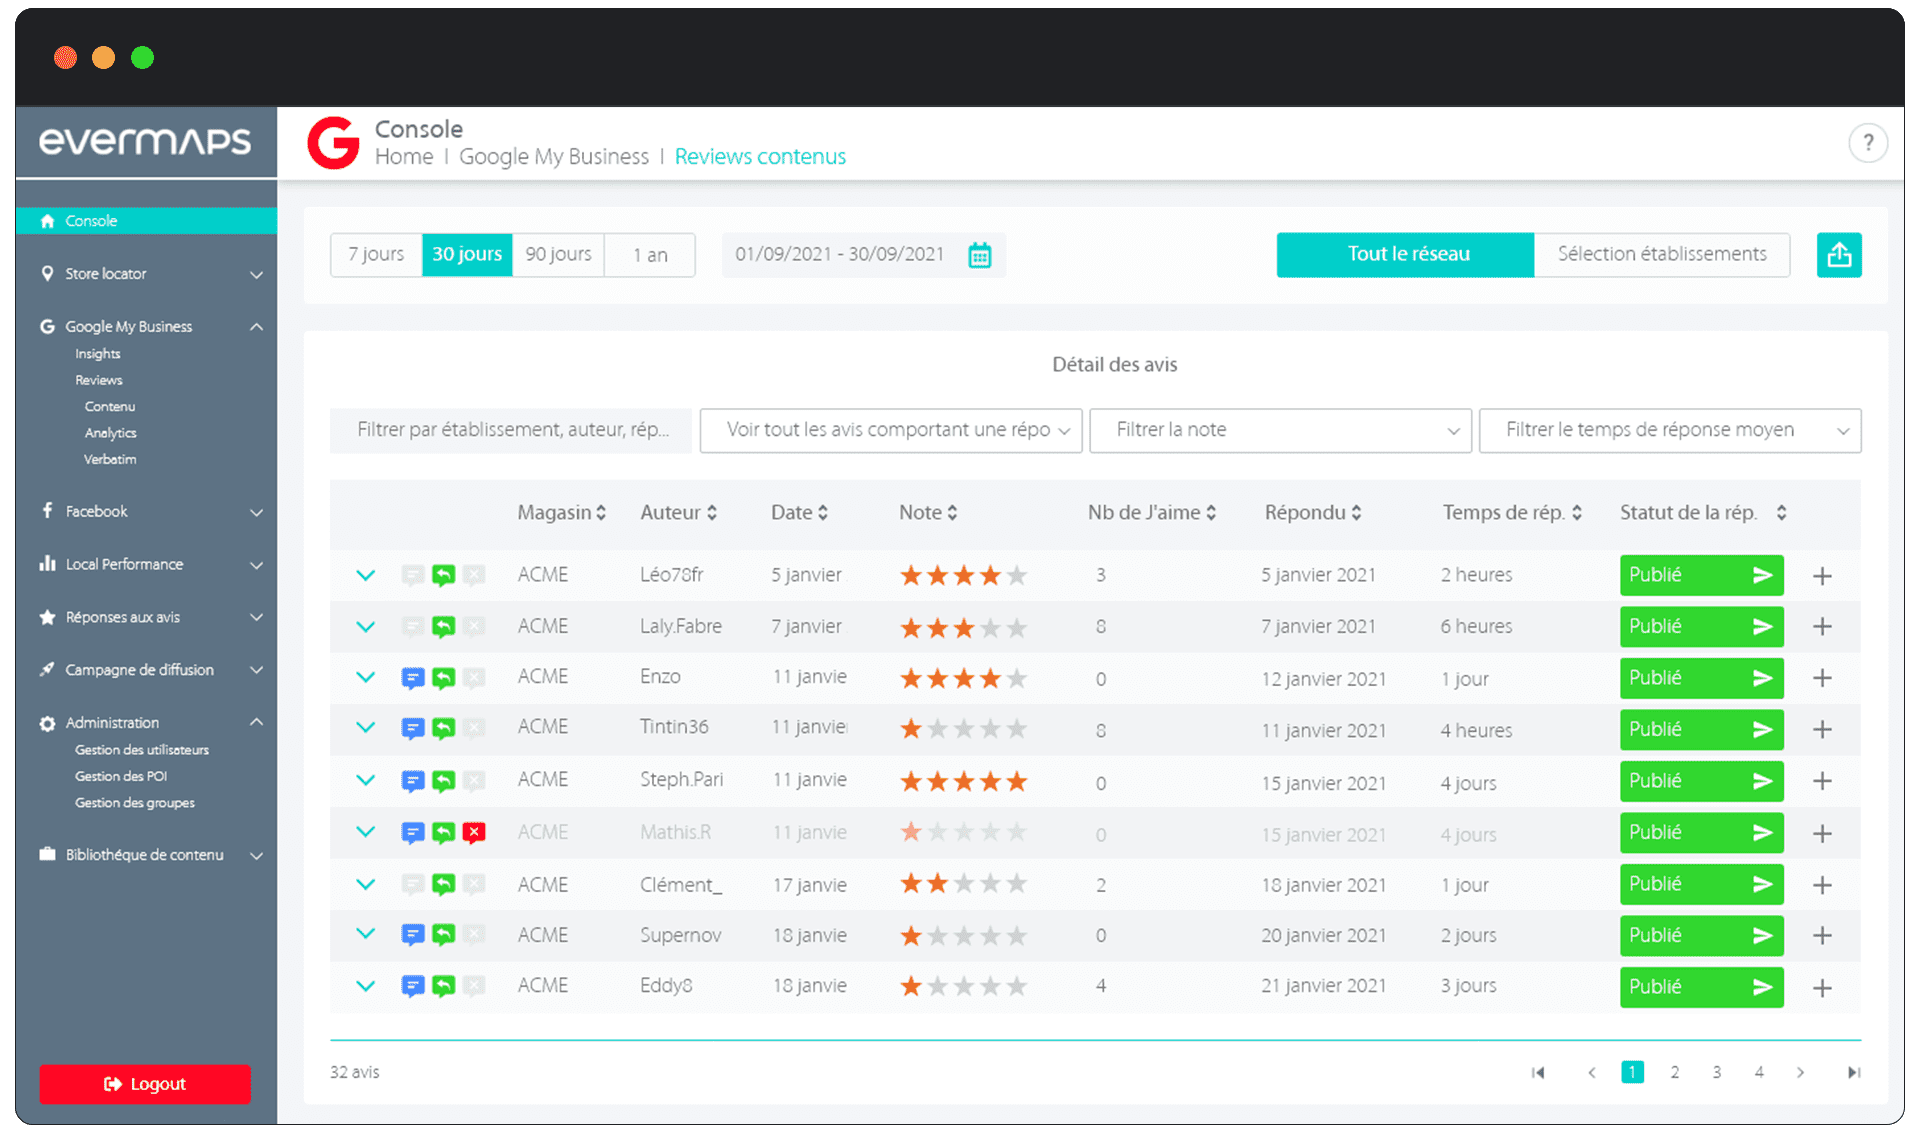The image size is (1920, 1148).
Task: Click the red delete icon on Mathis.R's review
Action: click(x=475, y=832)
